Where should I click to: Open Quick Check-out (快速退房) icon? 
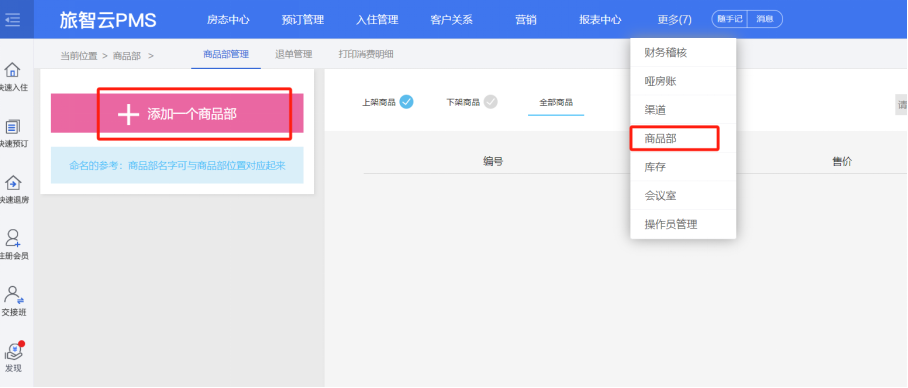click(x=13, y=183)
